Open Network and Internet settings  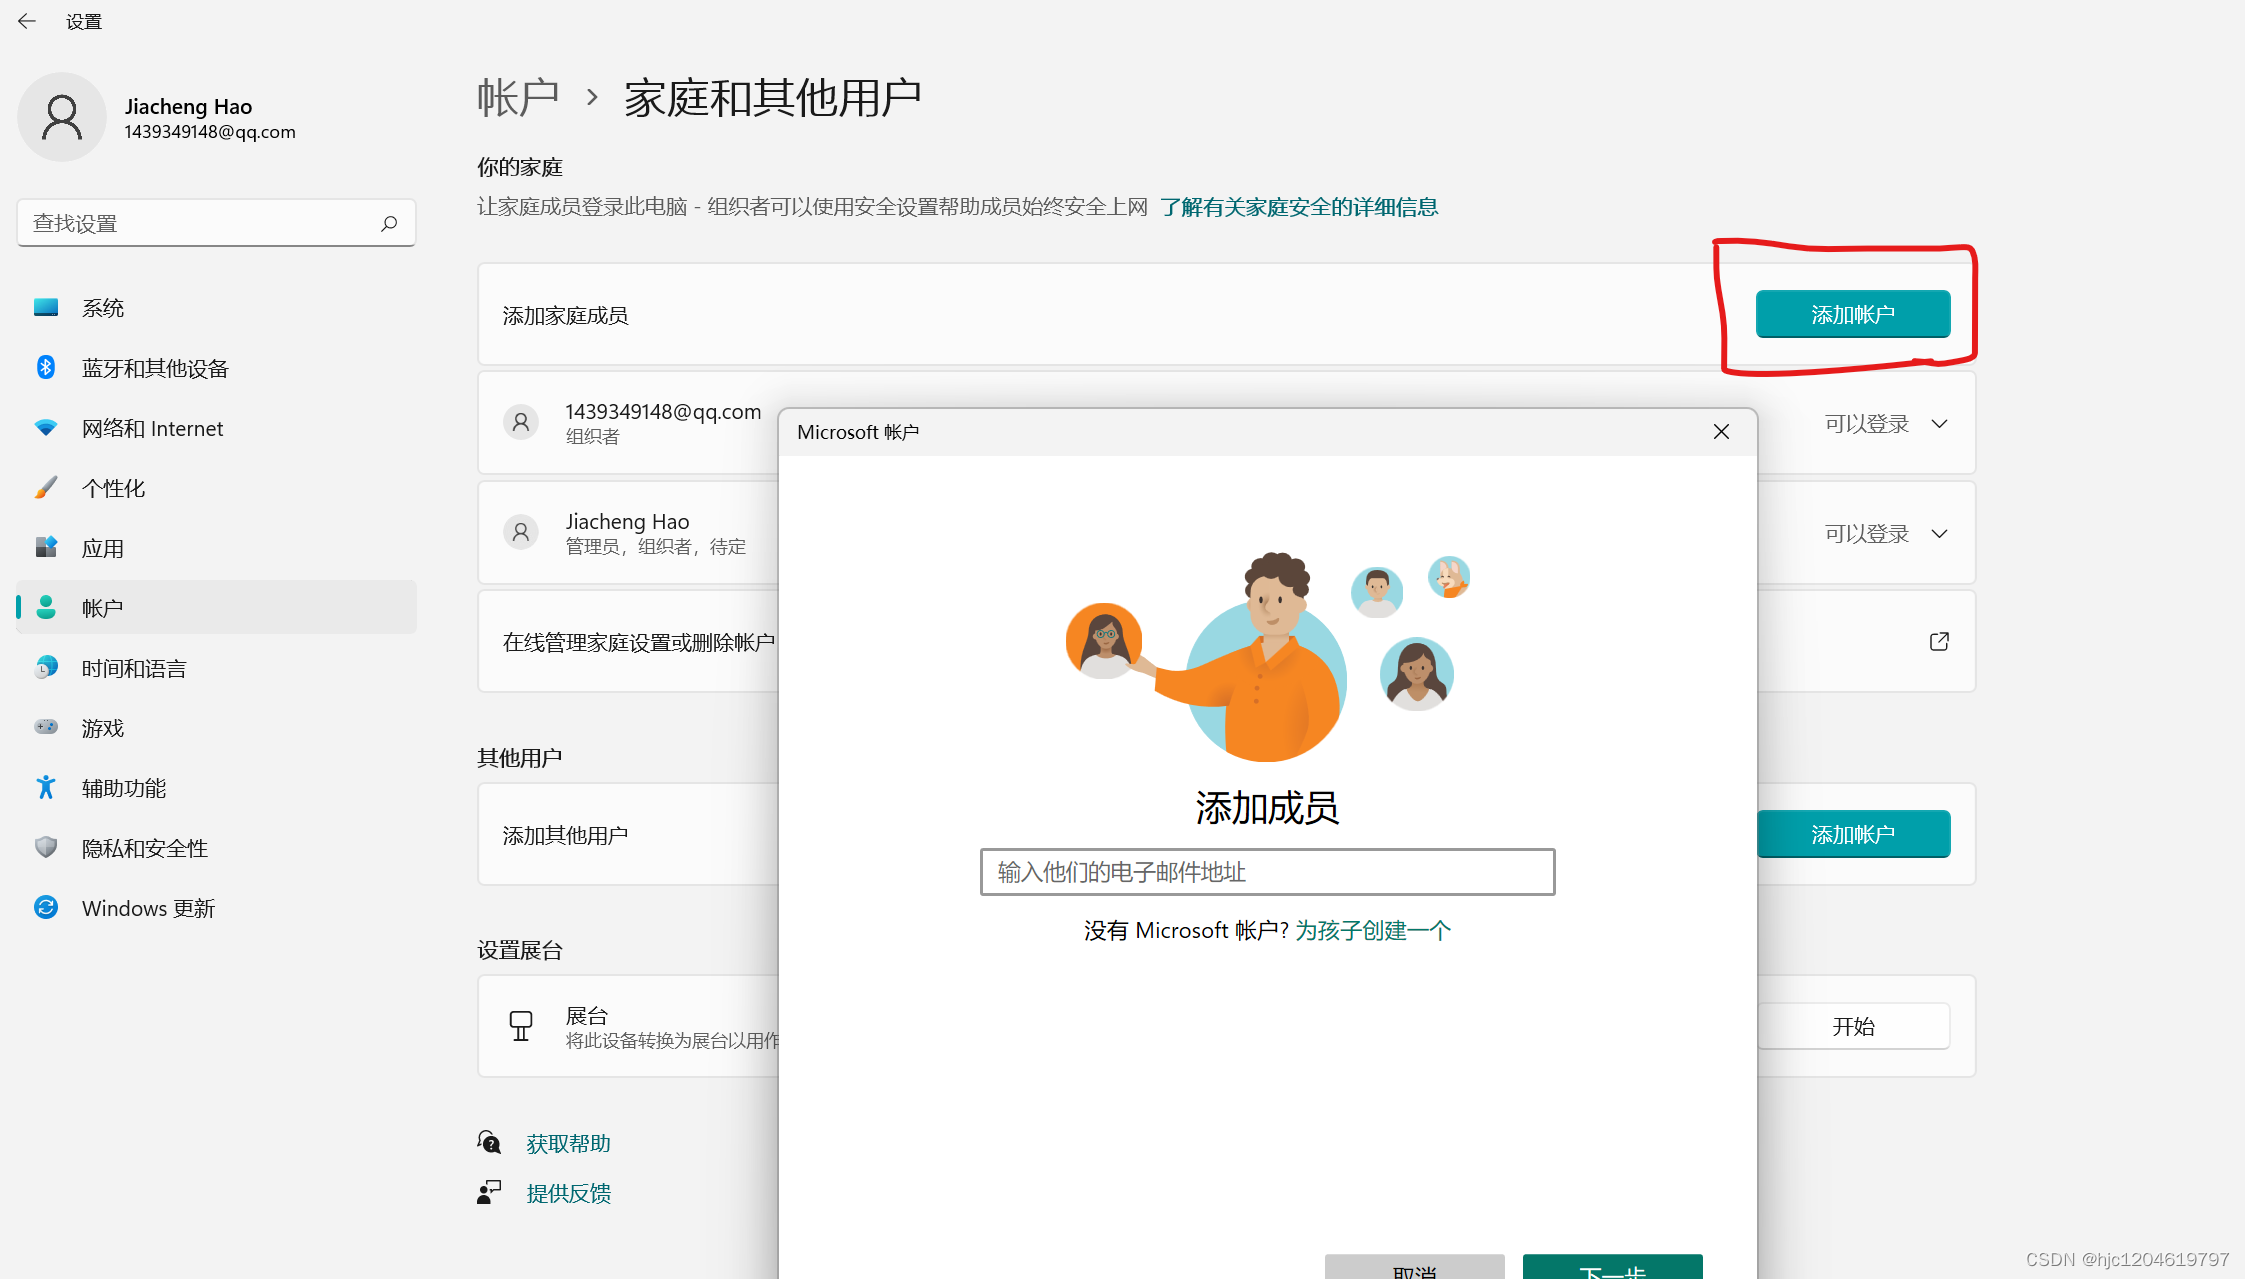[x=152, y=428]
